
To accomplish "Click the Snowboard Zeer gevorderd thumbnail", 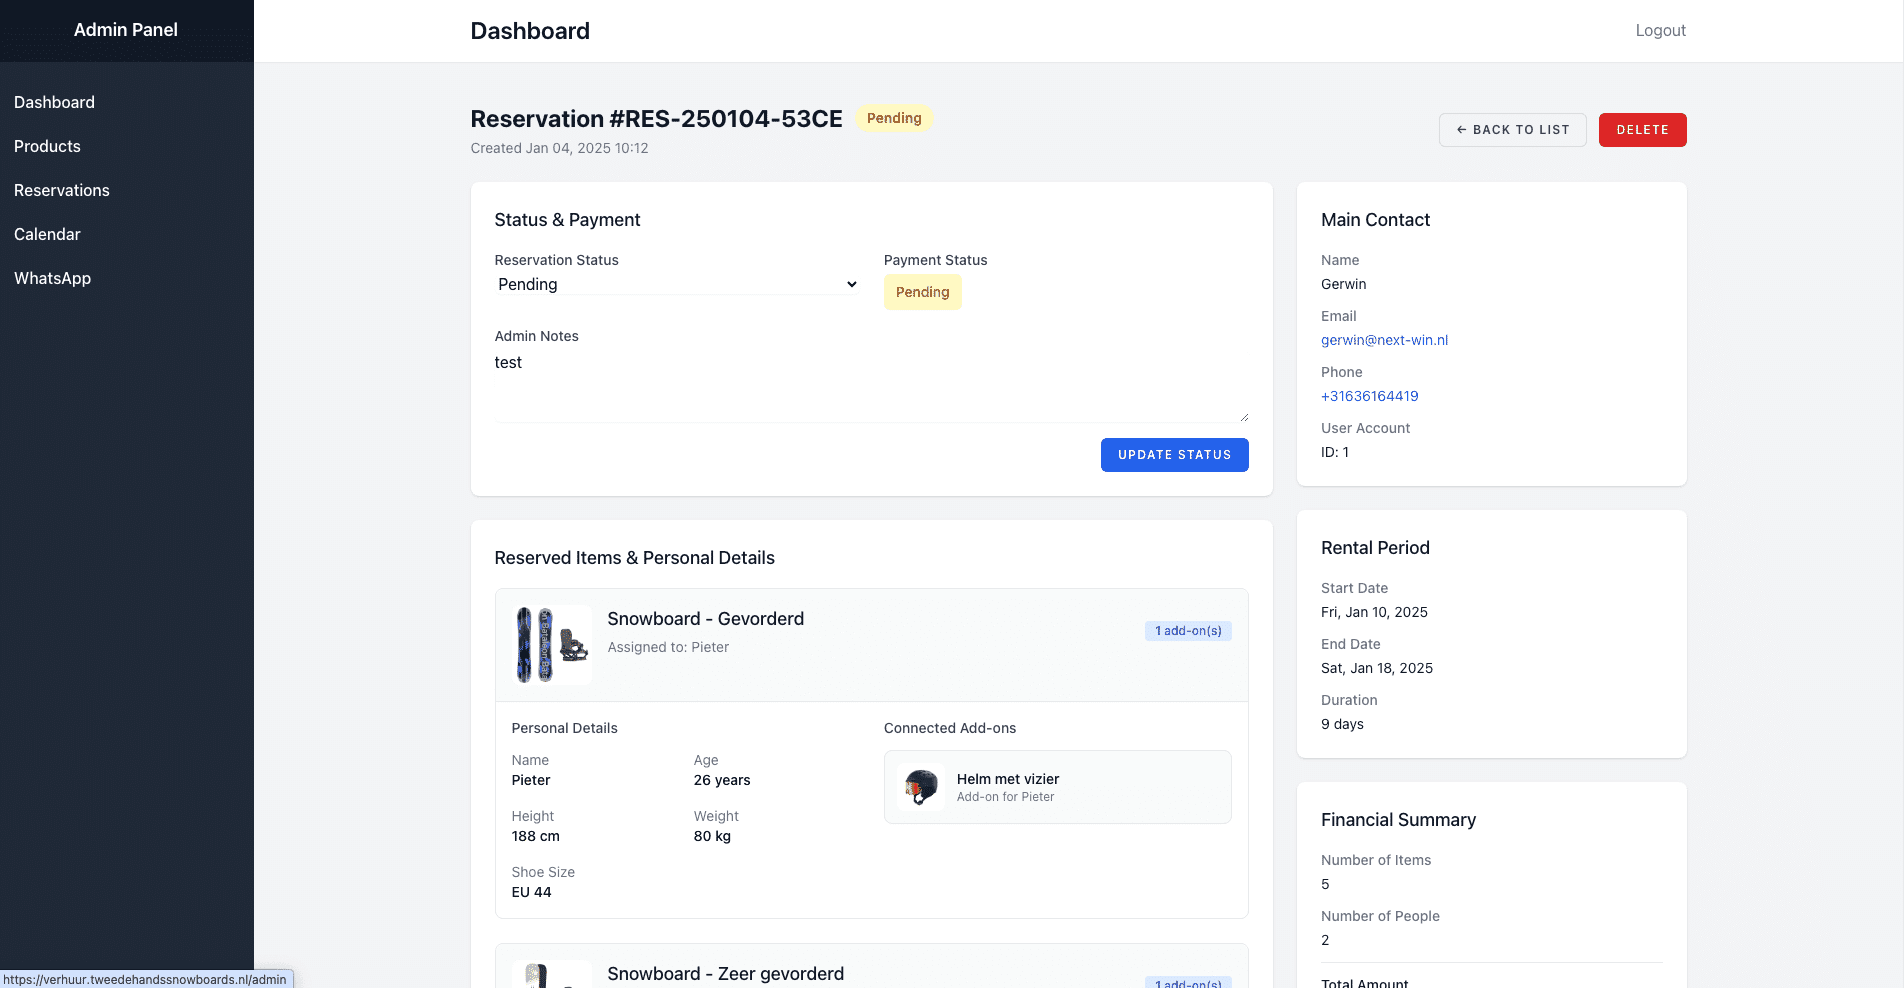I will 551,975.
